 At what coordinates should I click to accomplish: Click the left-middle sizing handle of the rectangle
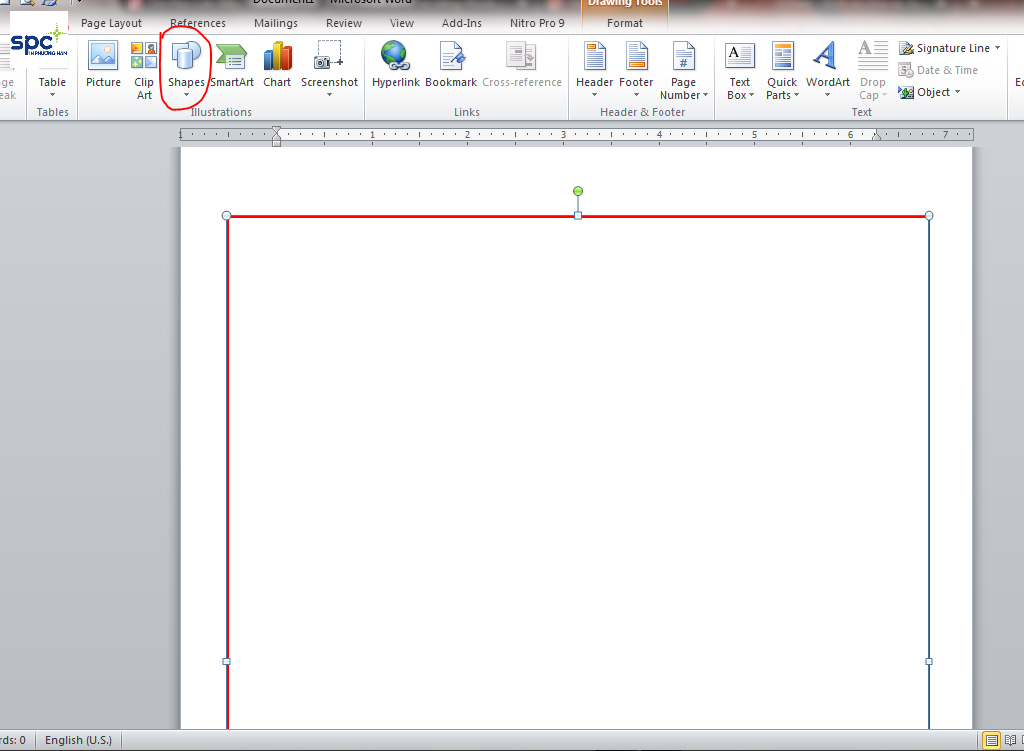227,662
